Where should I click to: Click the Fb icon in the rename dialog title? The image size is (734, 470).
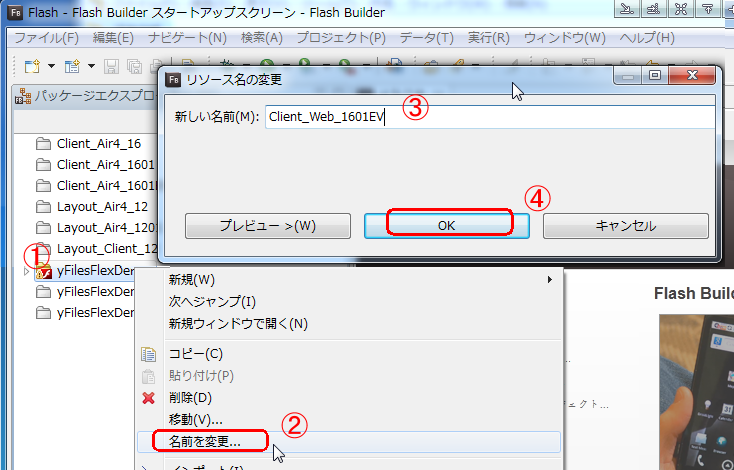[174, 80]
